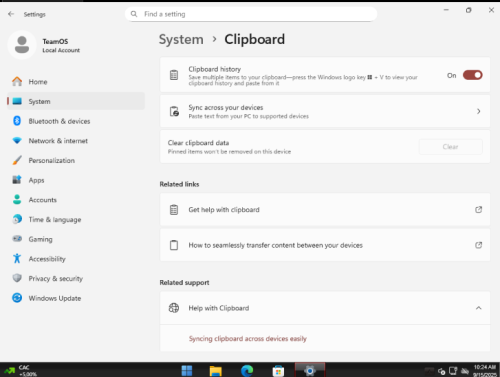Click the Time & language globe icon
The width and height of the screenshot is (500, 377).
tap(17, 219)
